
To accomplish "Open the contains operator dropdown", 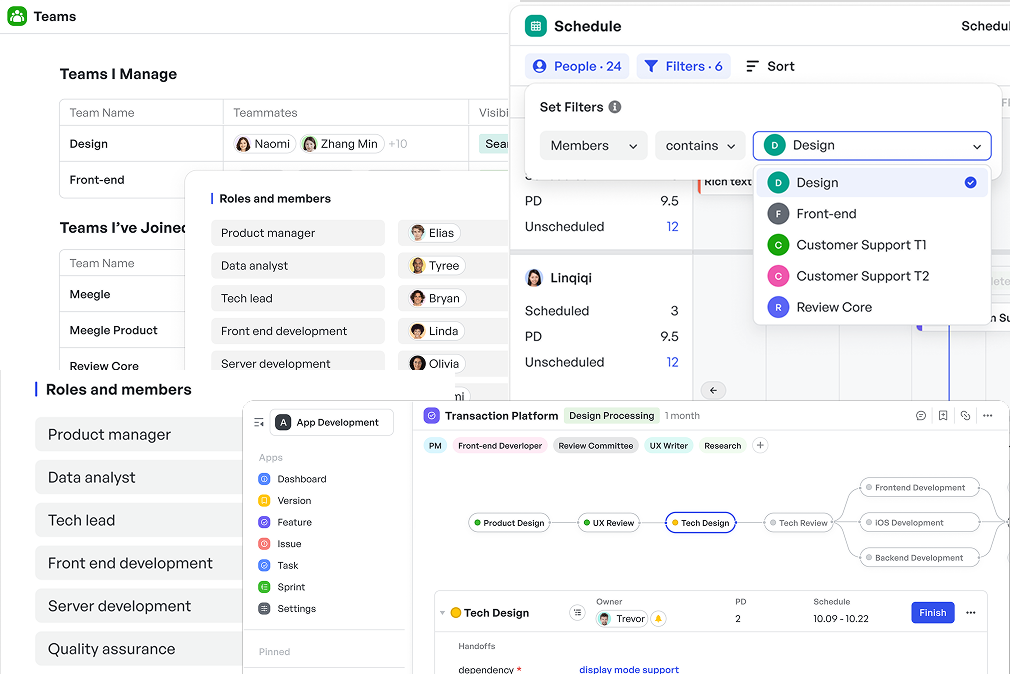I will tap(701, 146).
